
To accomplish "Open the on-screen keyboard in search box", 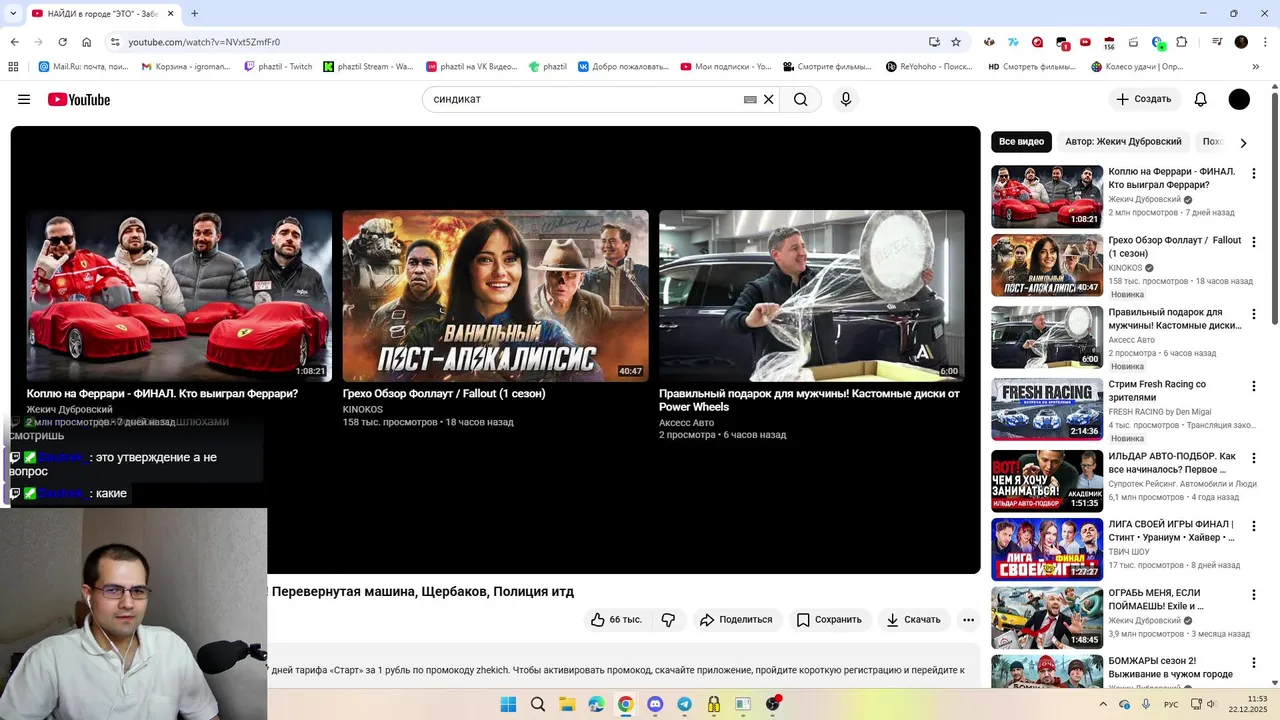I will 750,99.
